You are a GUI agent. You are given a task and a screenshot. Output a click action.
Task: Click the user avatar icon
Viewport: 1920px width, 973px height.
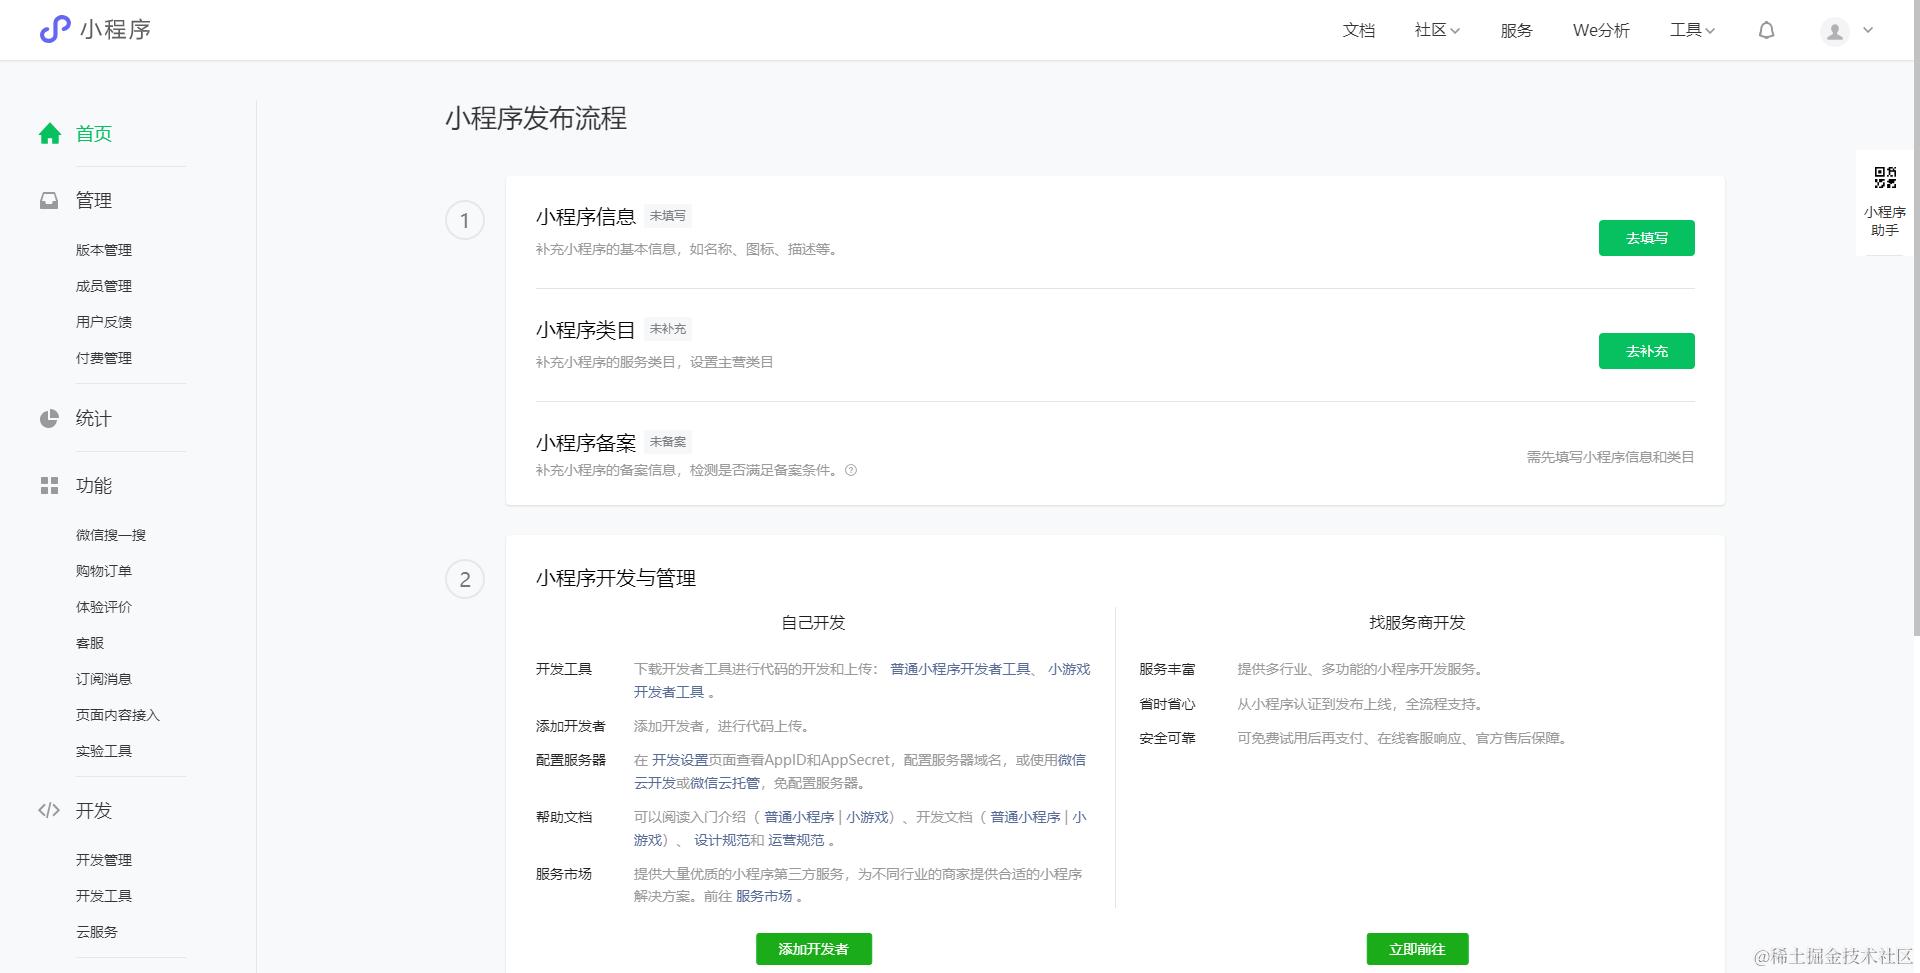1835,32
